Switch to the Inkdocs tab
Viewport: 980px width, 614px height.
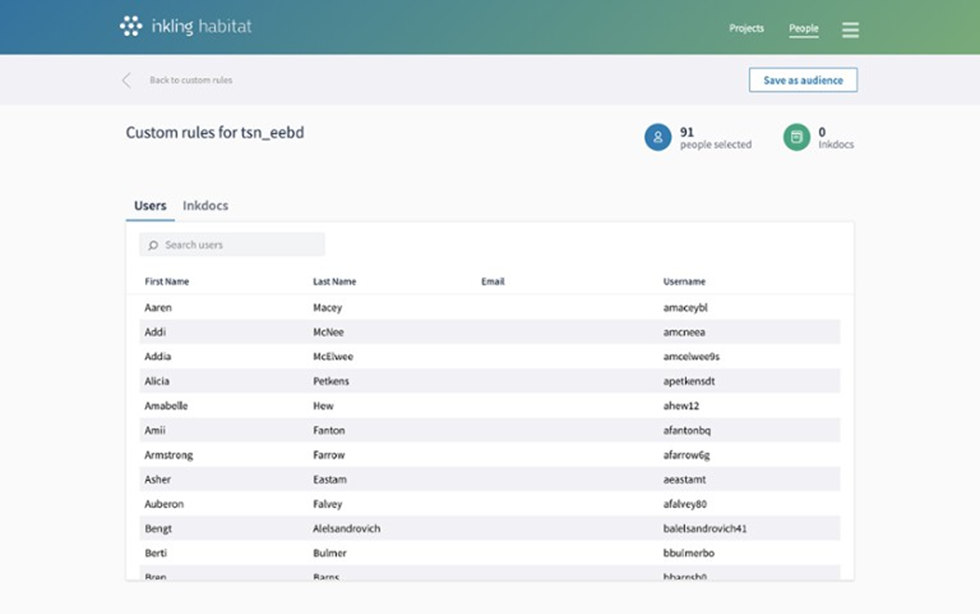pyautogui.click(x=205, y=206)
